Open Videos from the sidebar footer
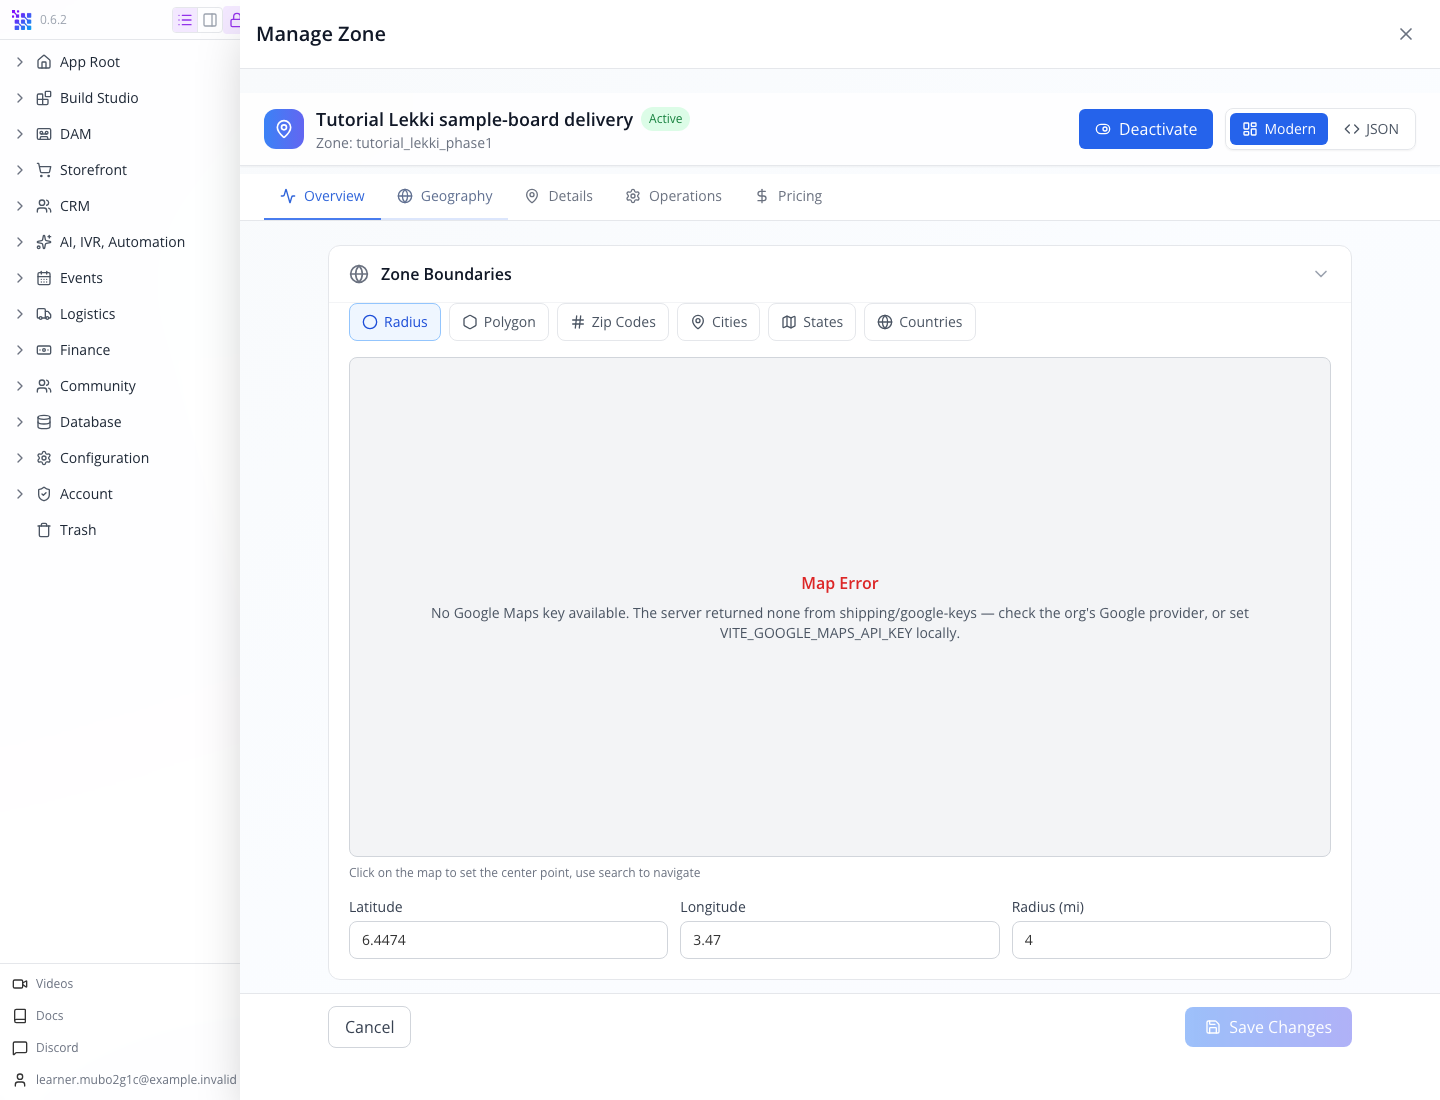 pyautogui.click(x=54, y=984)
